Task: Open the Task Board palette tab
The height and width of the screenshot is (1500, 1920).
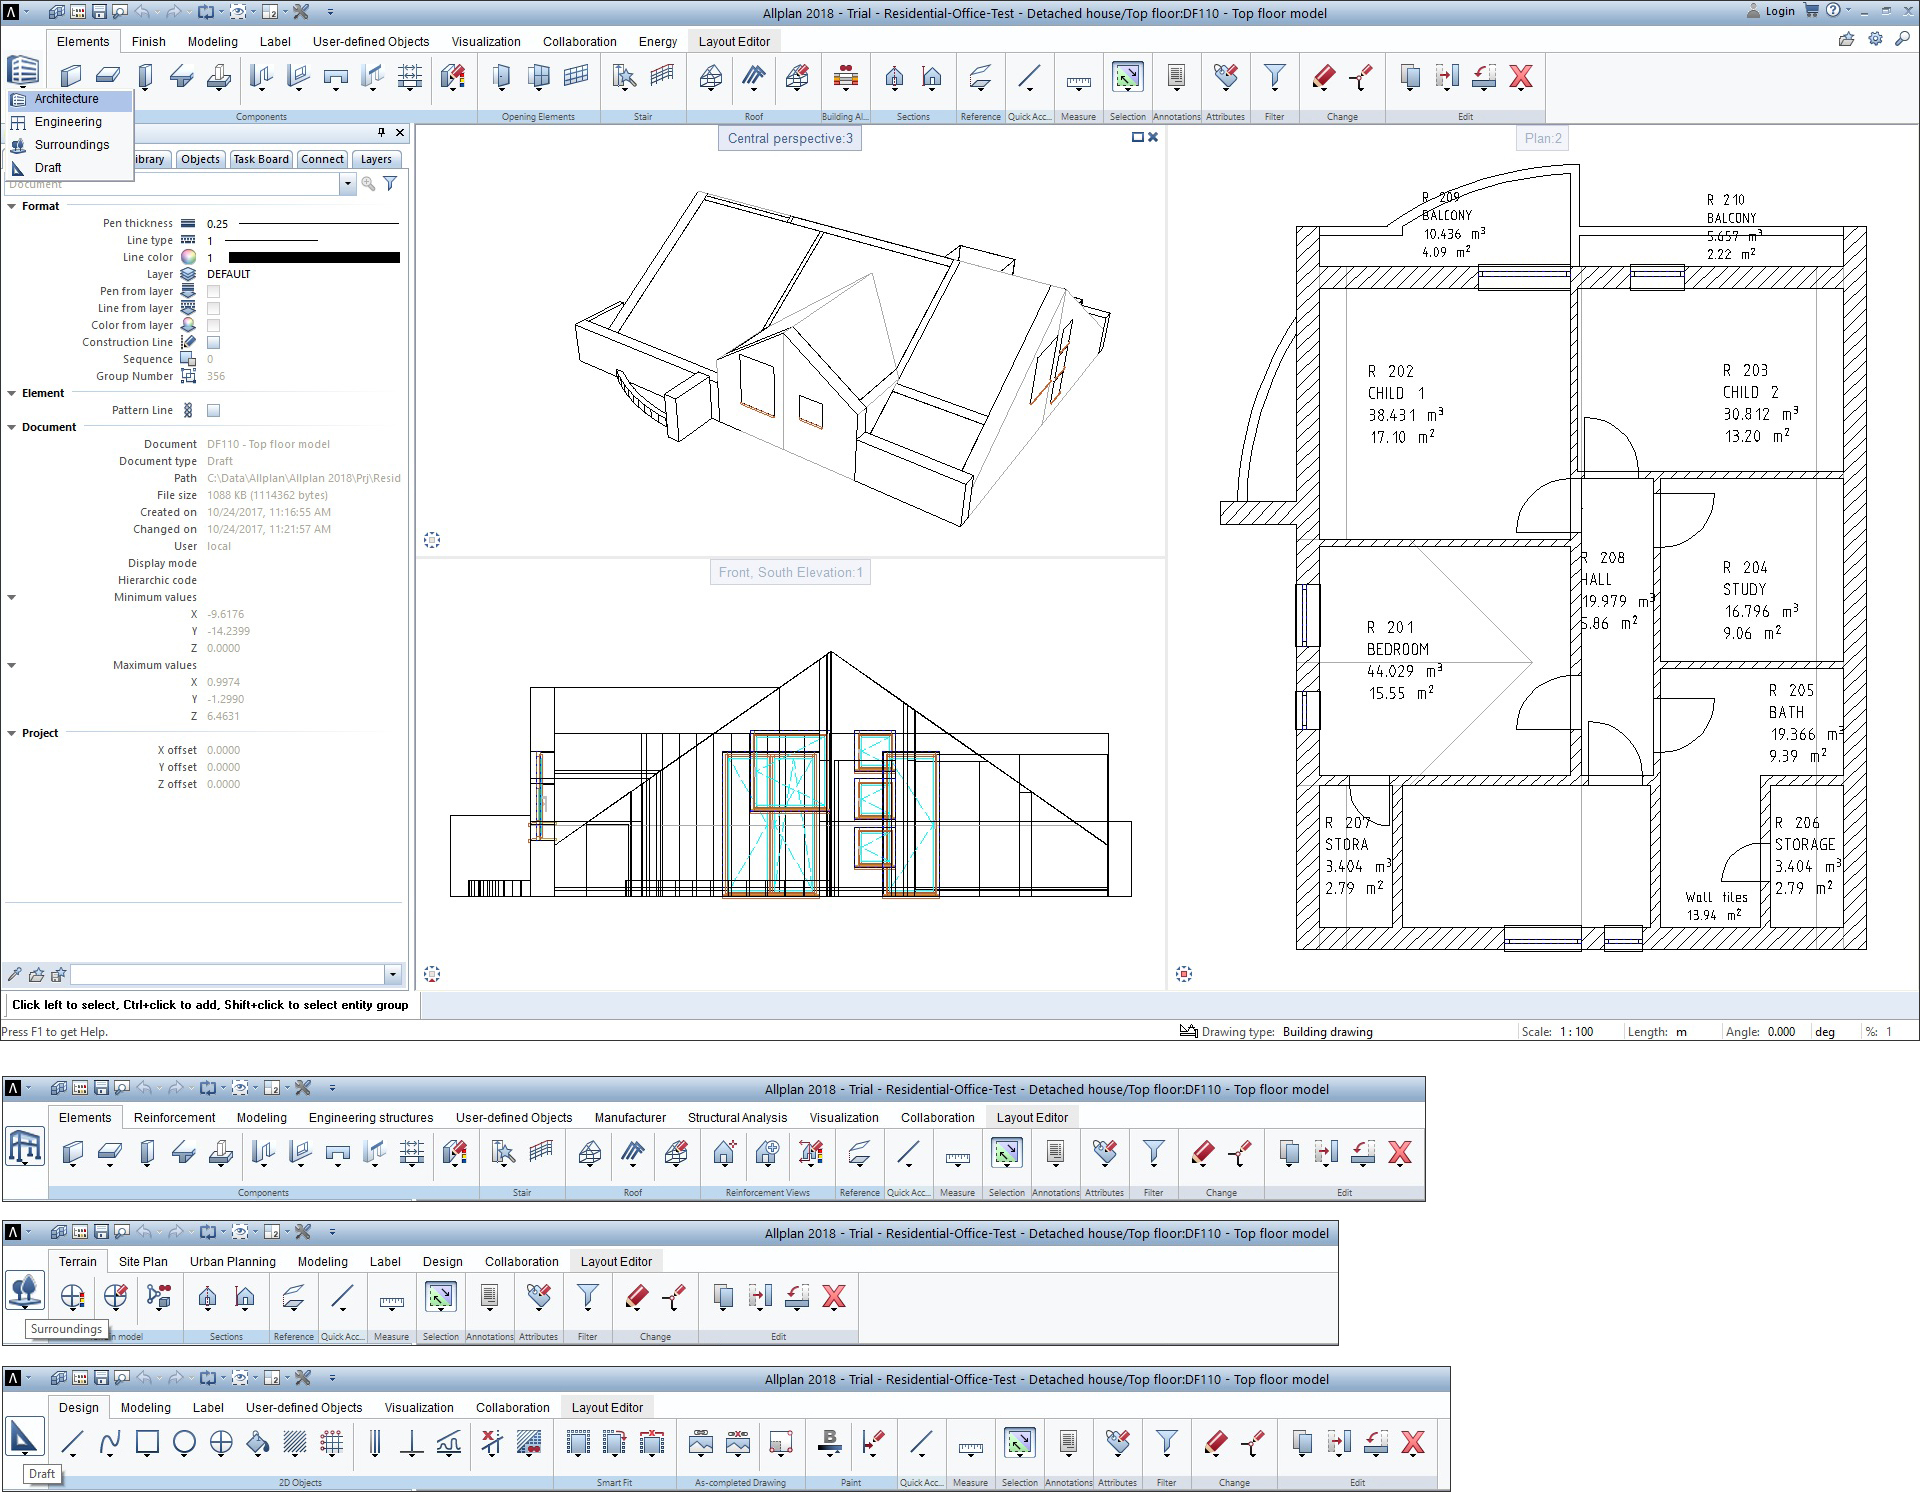Action: pos(260,159)
